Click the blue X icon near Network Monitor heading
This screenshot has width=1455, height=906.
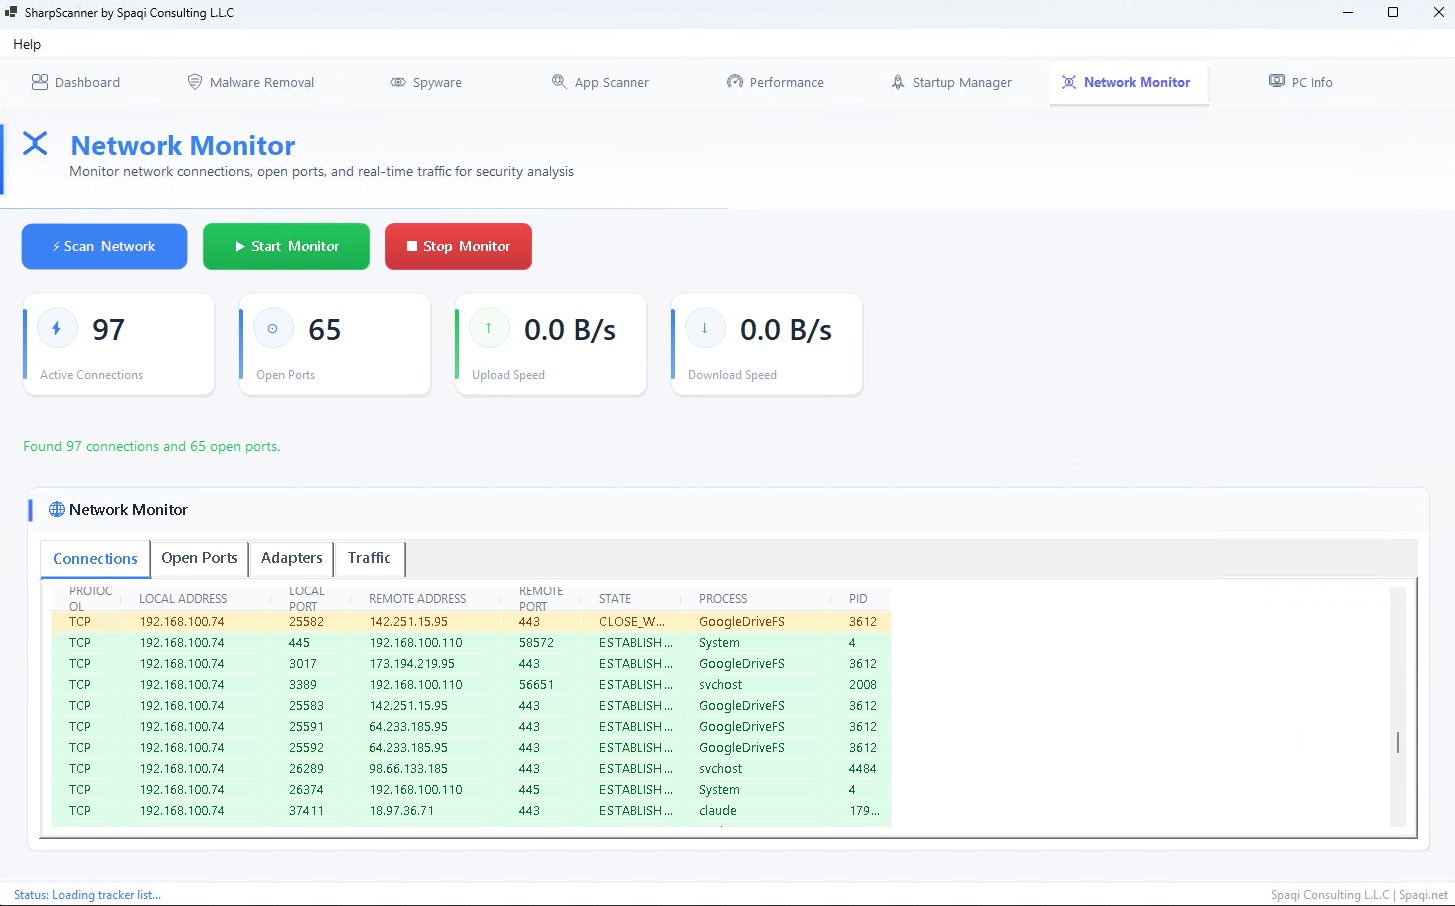tap(35, 144)
